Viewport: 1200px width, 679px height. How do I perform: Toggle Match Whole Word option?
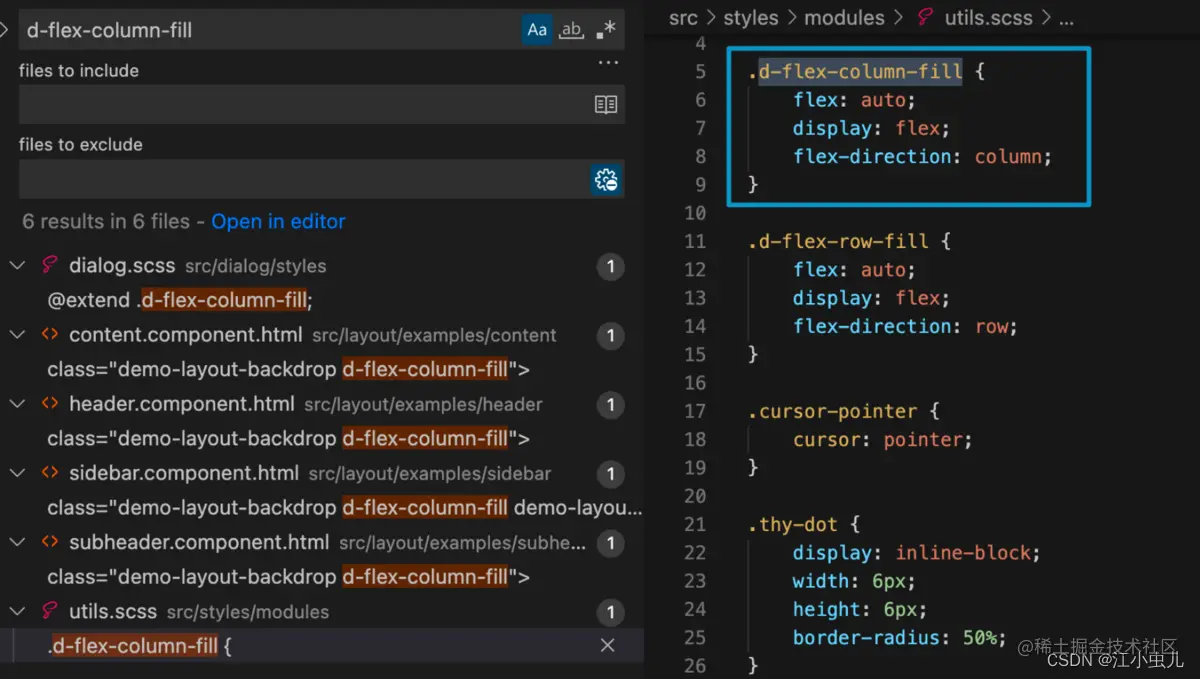(571, 30)
